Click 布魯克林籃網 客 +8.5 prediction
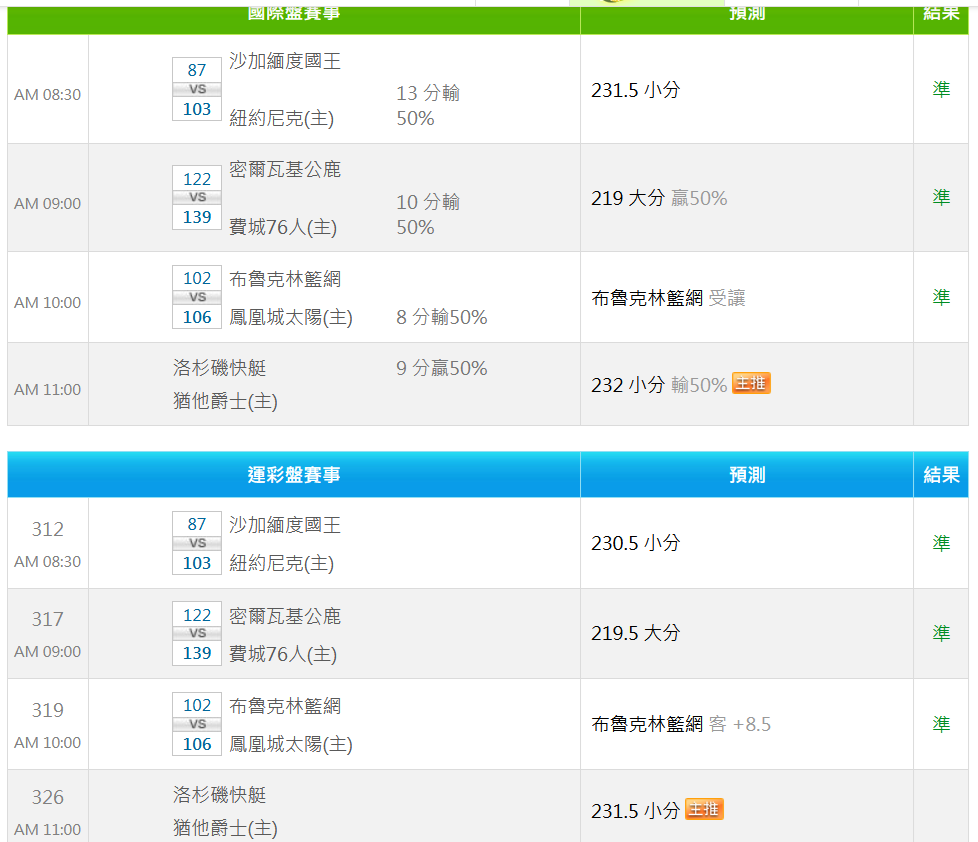Screen dimensions: 978x842 681,724
